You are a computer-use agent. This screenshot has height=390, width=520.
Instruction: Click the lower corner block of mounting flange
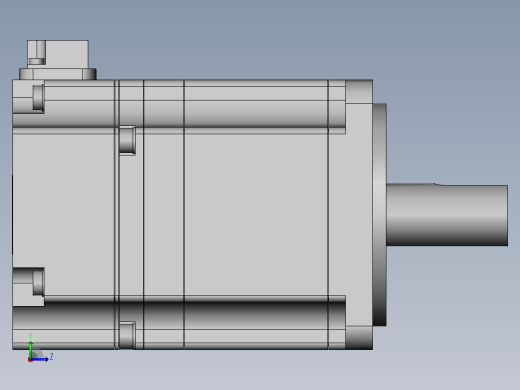[x=359, y=337]
